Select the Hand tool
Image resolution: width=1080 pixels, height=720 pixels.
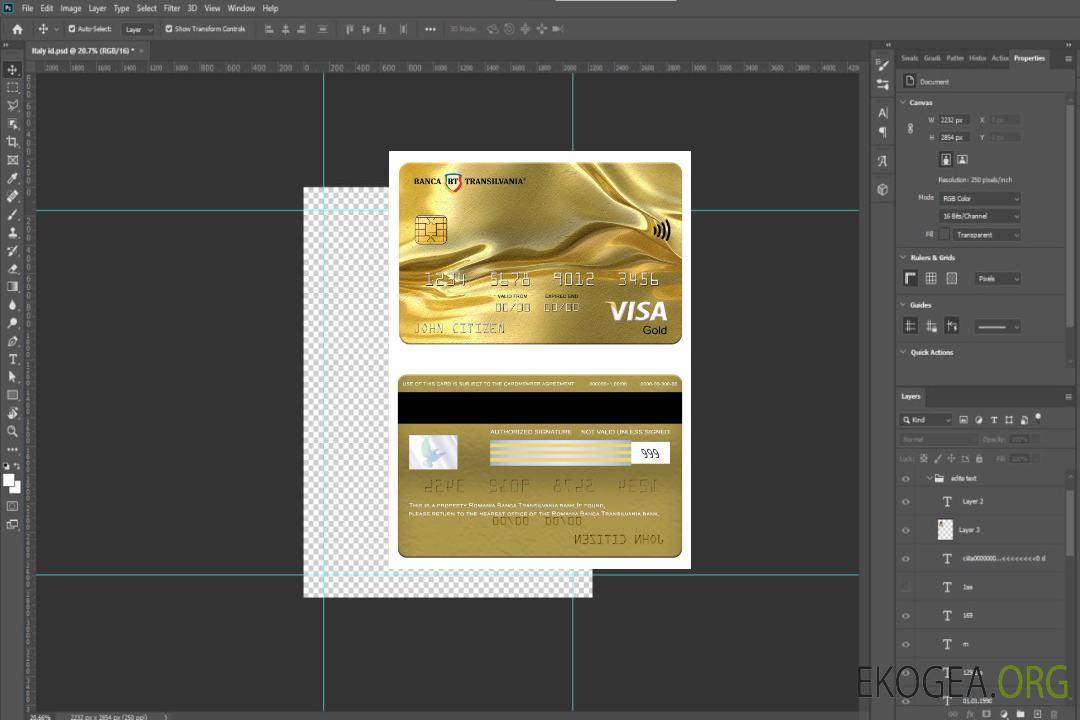[12, 413]
